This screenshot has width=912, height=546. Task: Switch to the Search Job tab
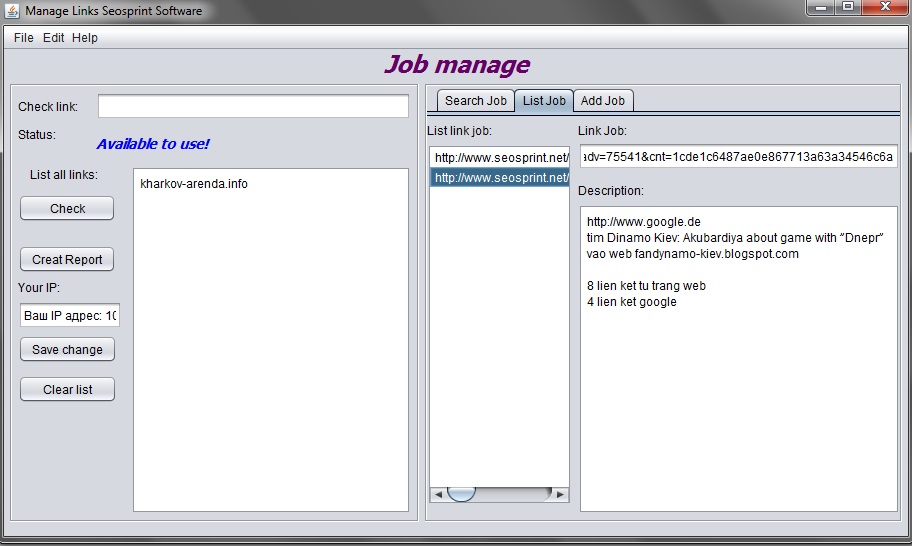476,101
